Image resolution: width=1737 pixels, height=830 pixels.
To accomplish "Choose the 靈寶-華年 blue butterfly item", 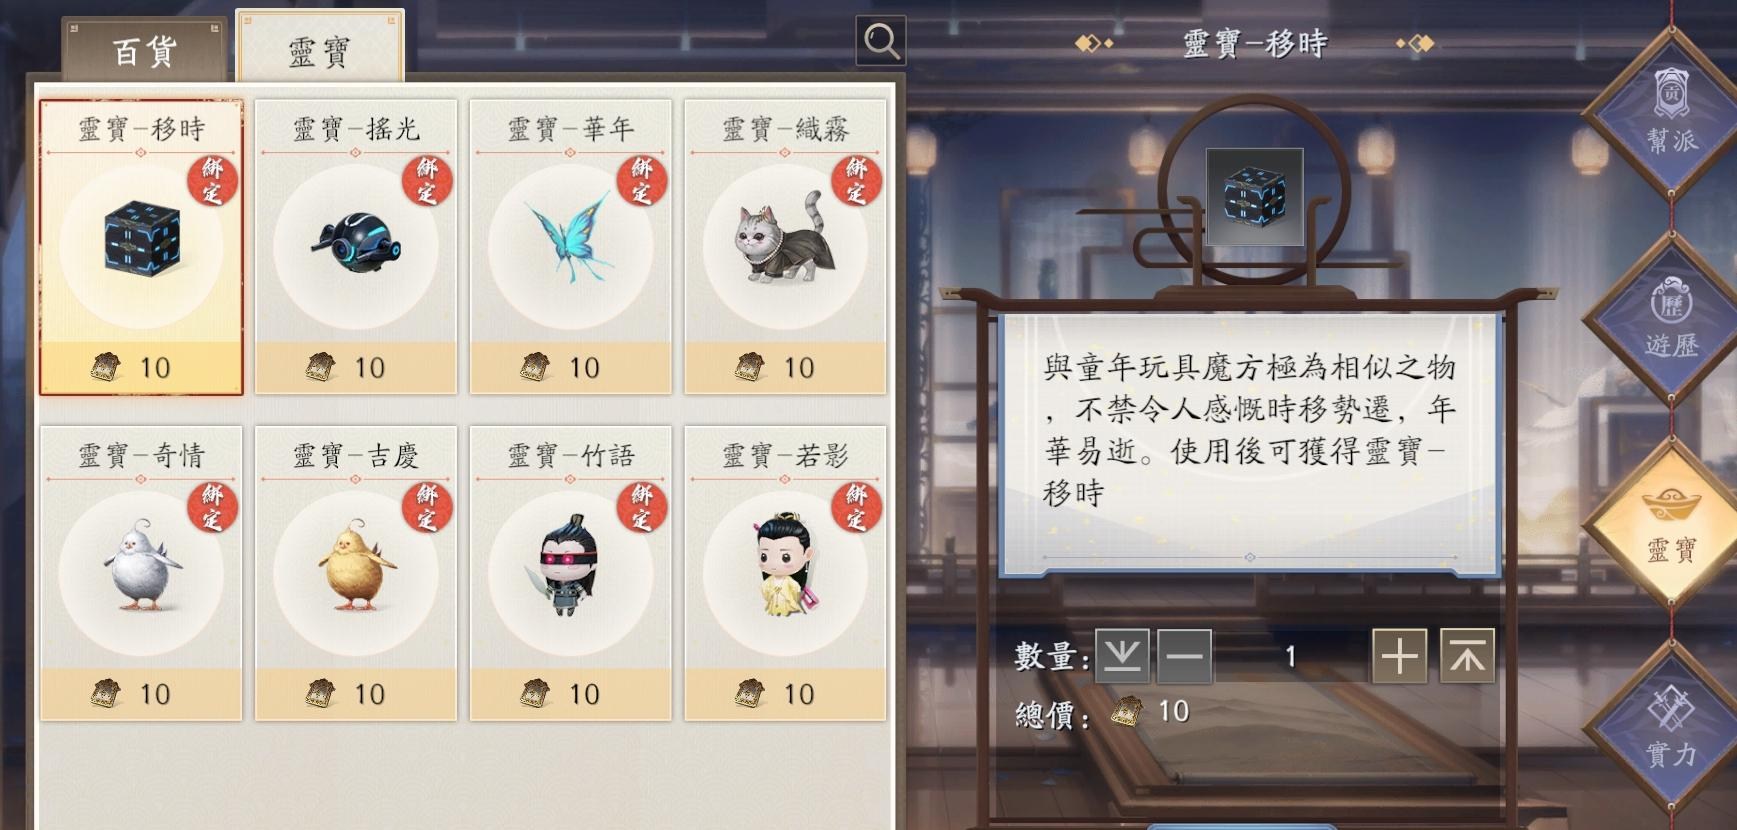I will click(570, 247).
